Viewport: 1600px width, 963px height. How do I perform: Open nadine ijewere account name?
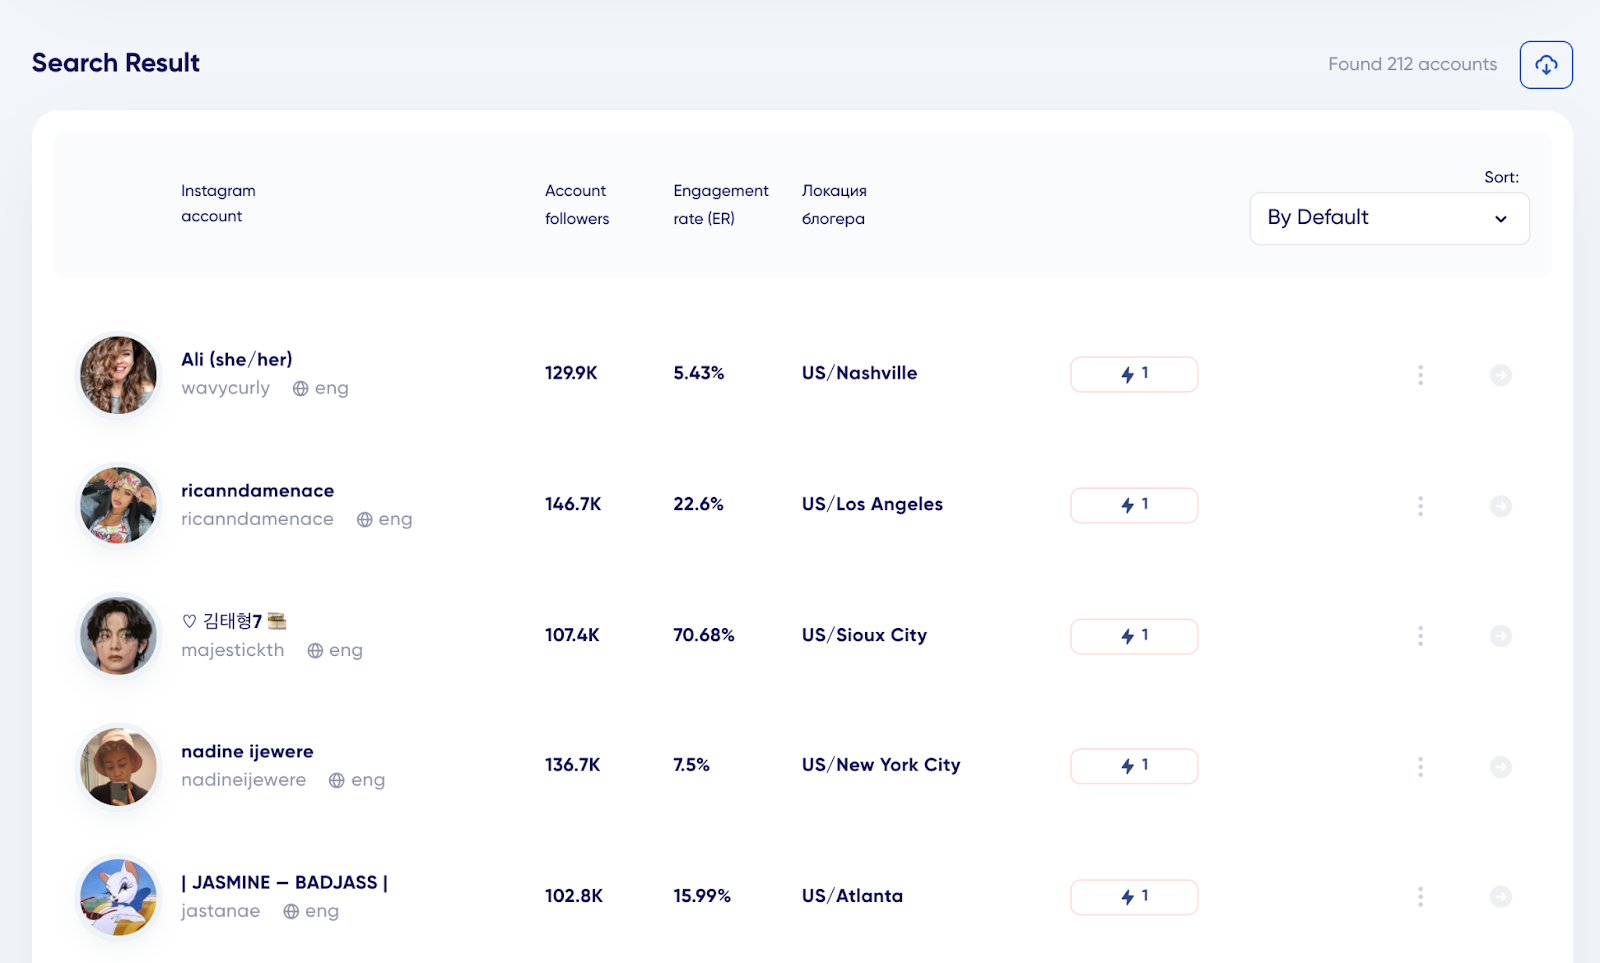click(x=247, y=752)
